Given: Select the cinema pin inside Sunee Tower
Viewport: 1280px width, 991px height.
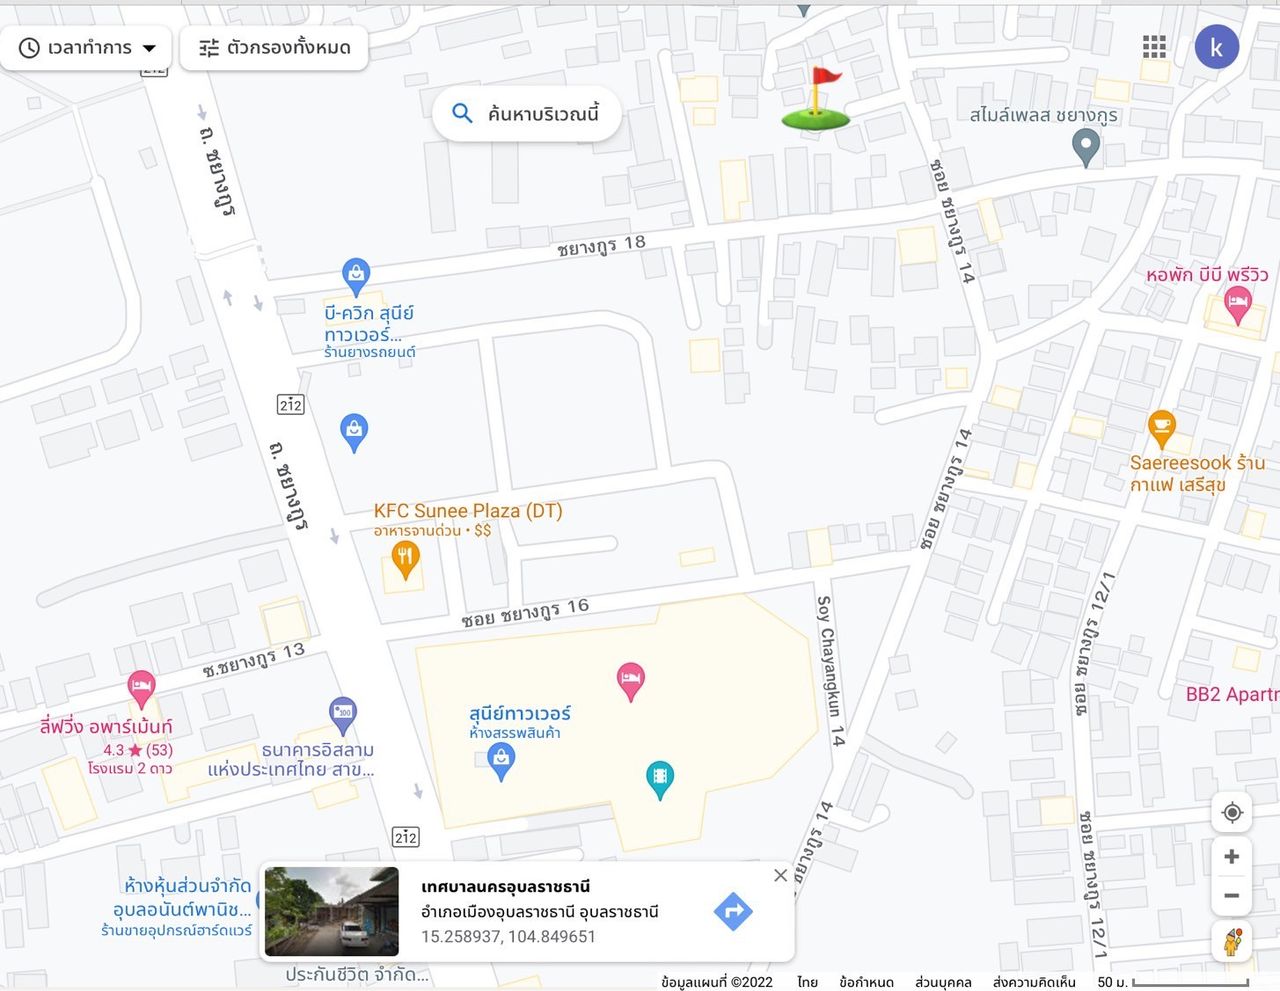Looking at the screenshot, I should pos(660,780).
